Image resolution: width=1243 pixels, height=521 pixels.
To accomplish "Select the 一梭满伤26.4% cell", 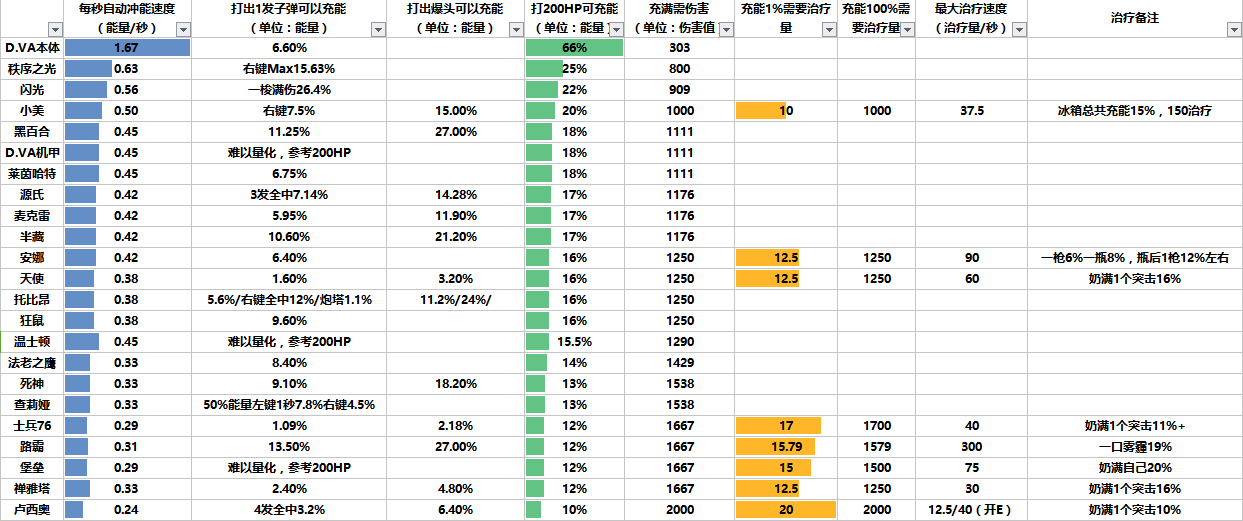I will click(x=289, y=90).
